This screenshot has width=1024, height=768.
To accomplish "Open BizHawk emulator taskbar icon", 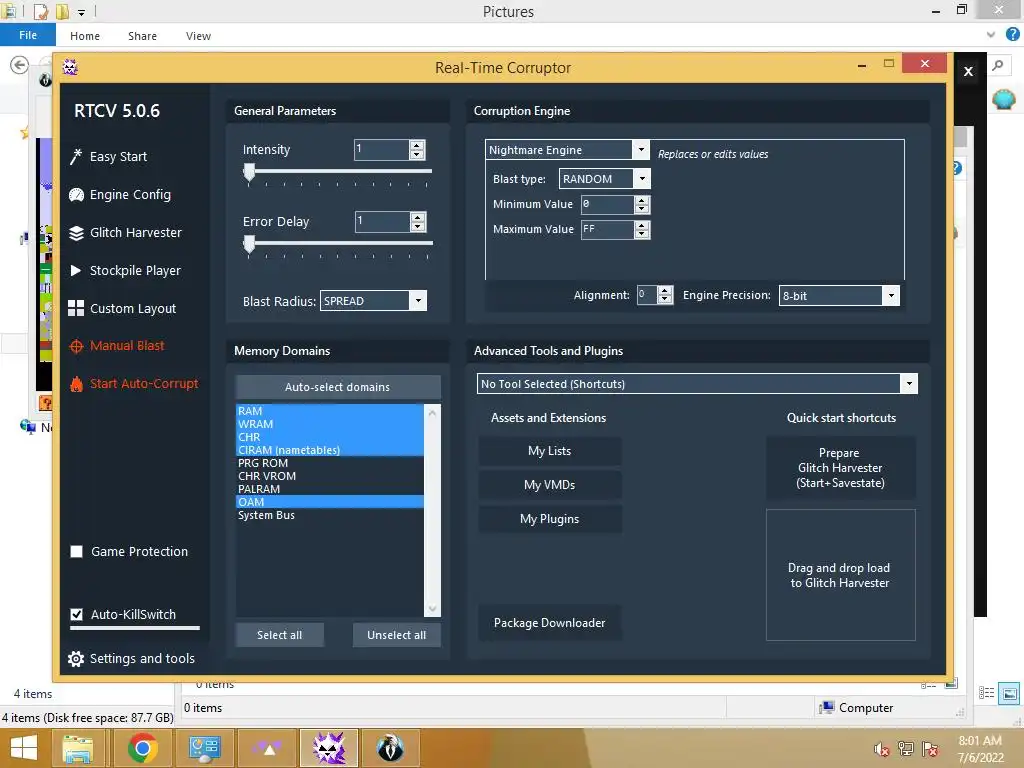I will [391, 748].
